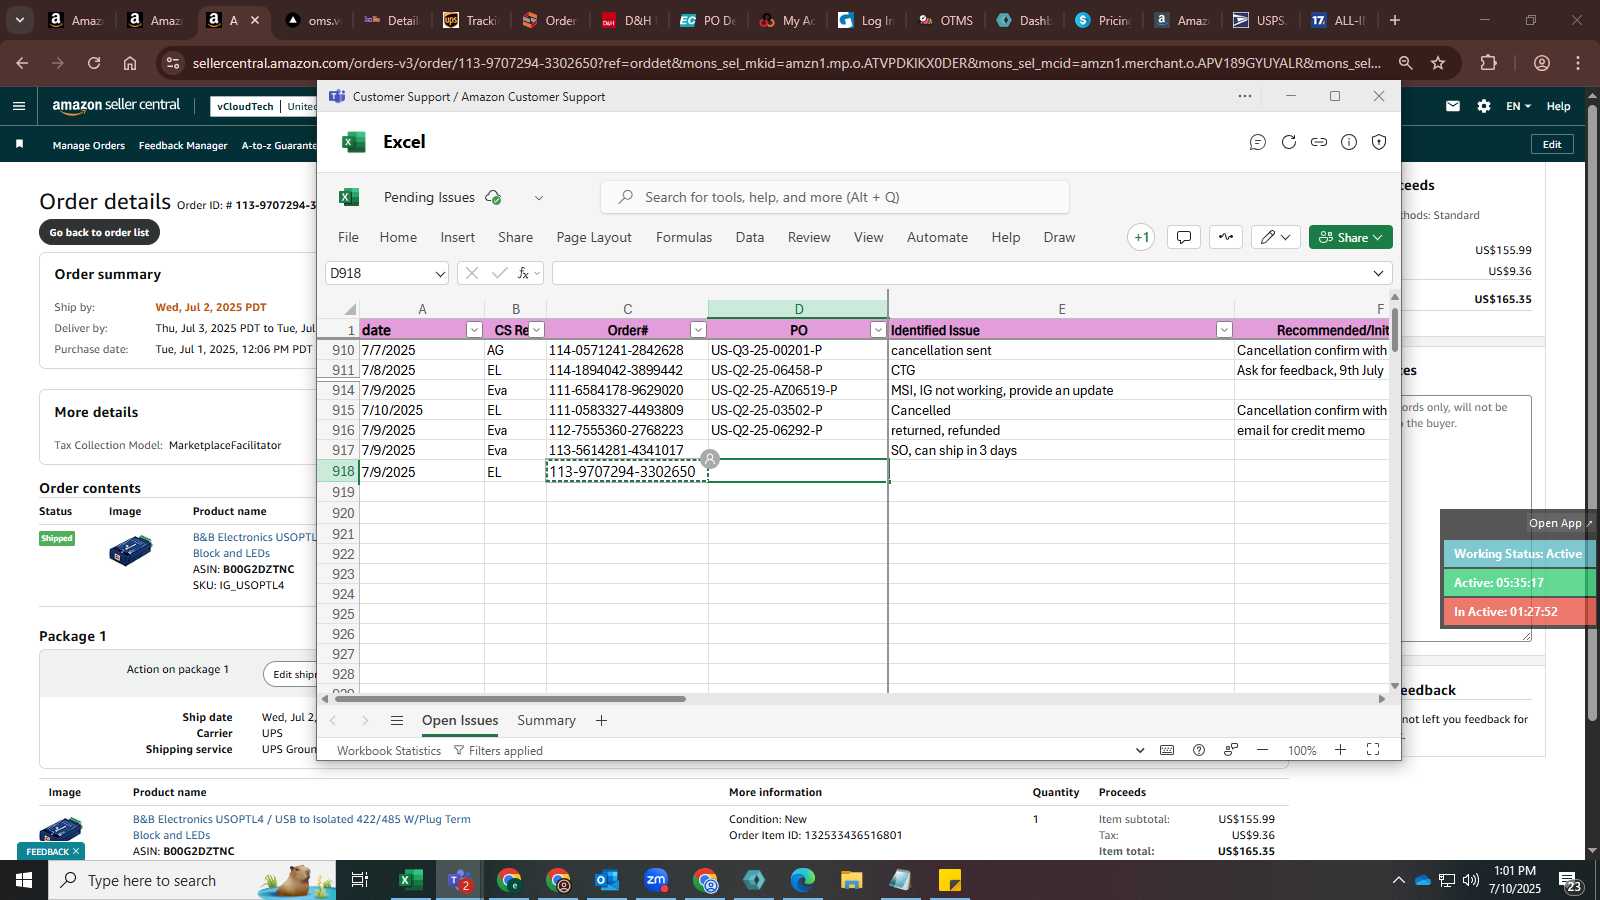Select the Open Issues sheet tab
Viewport: 1600px width, 900px height.
[x=460, y=720]
